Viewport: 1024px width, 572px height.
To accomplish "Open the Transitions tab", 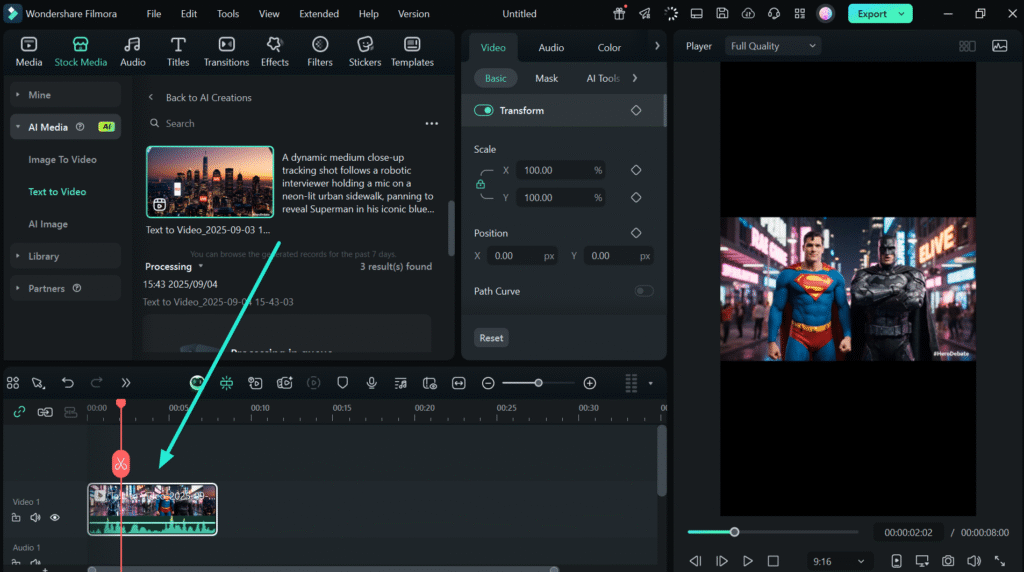I will click(226, 52).
